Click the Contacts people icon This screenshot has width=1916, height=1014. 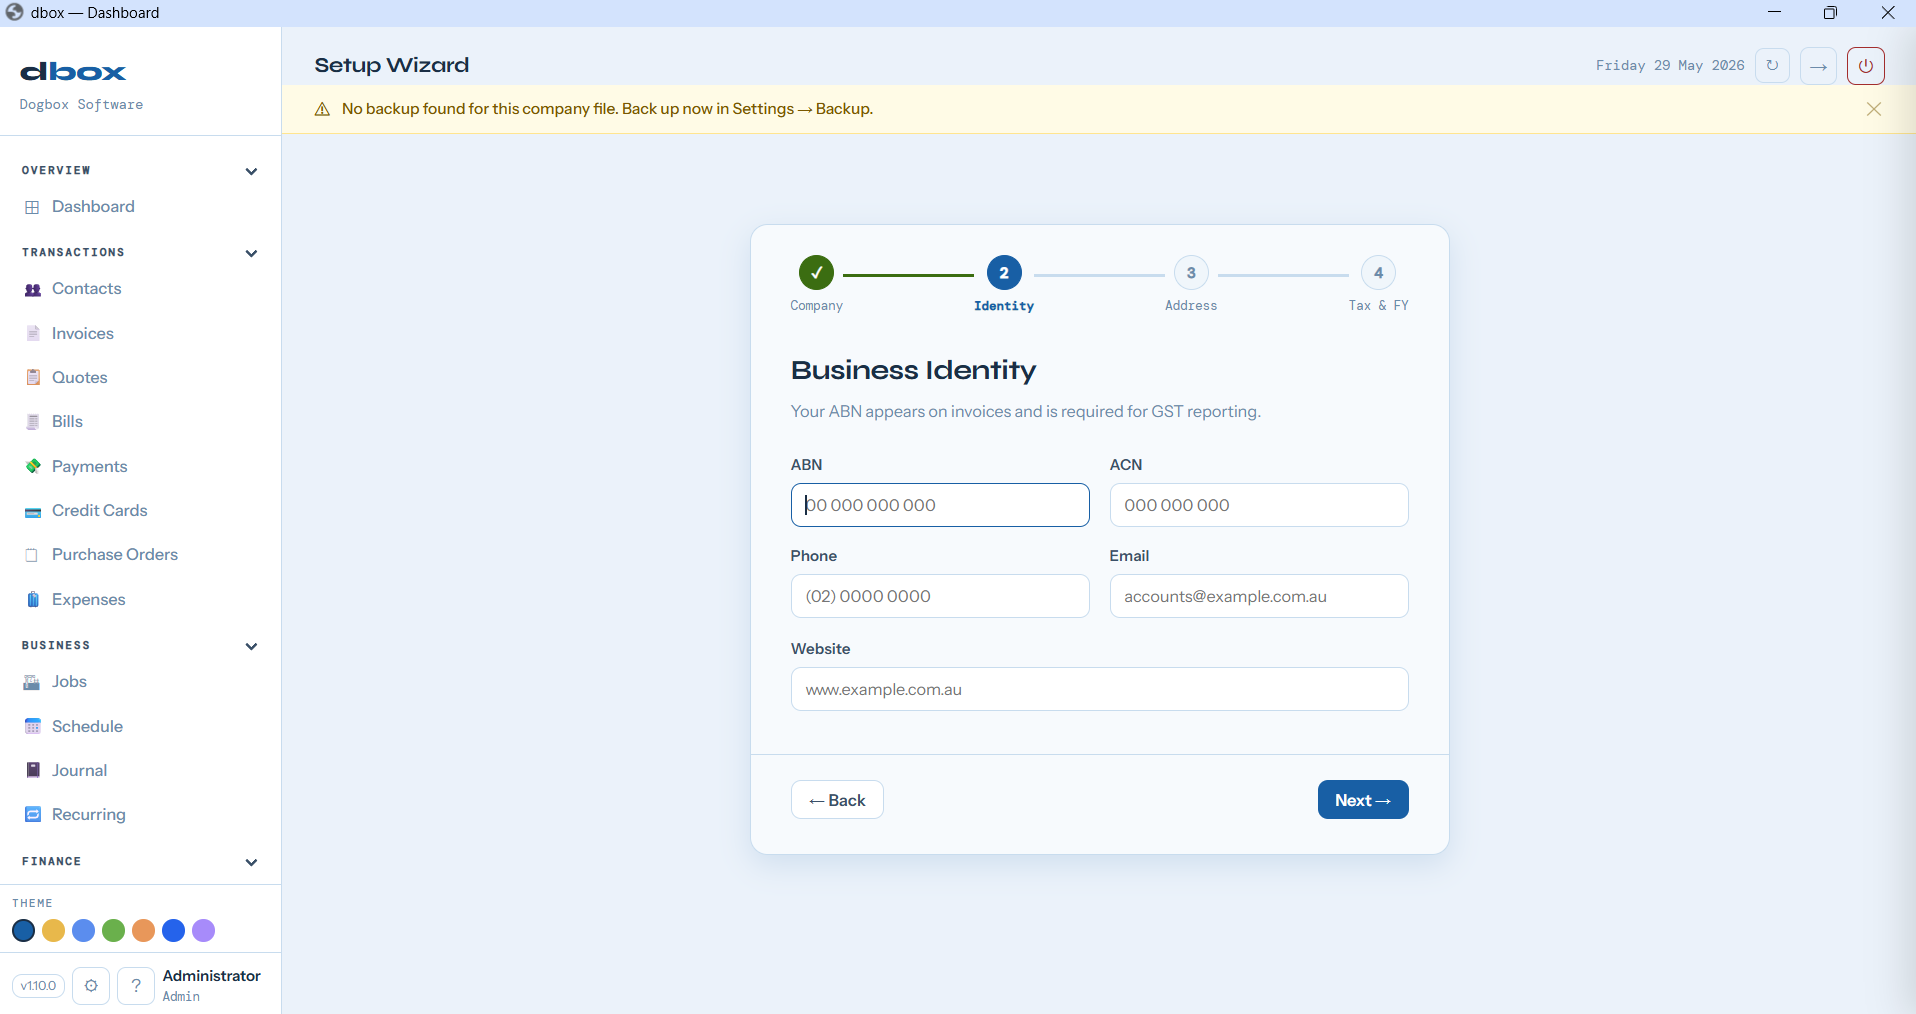[x=33, y=289]
